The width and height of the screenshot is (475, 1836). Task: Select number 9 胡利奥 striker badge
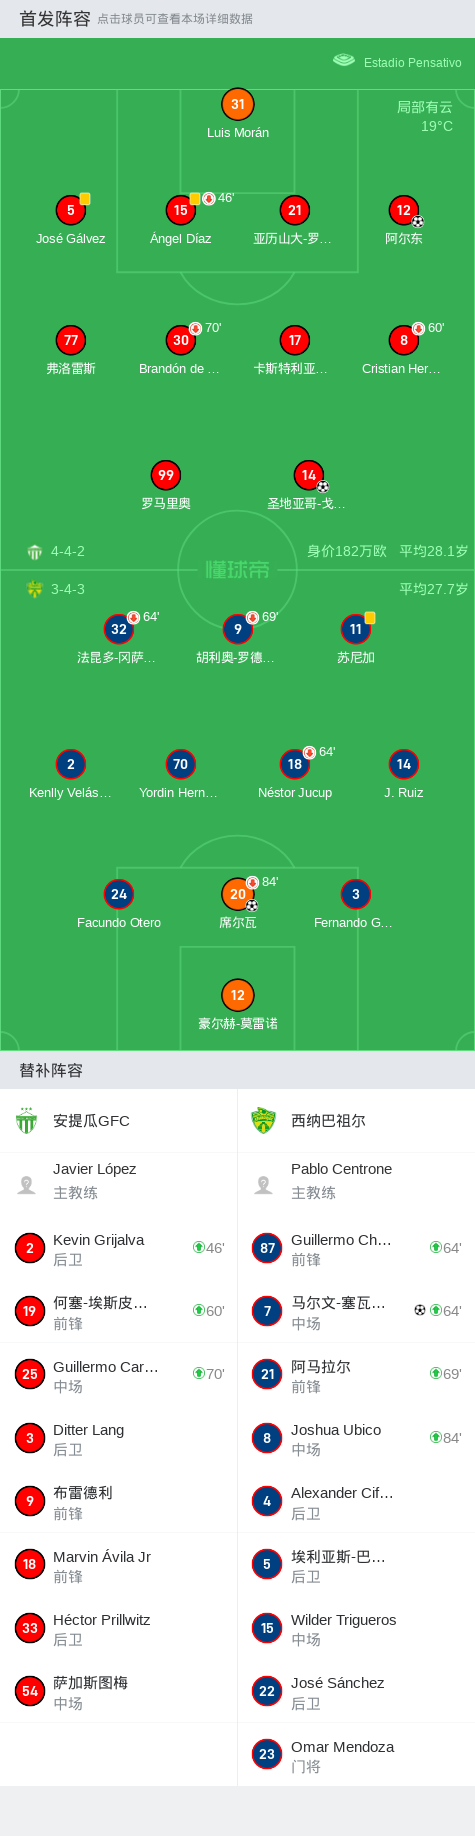[238, 629]
